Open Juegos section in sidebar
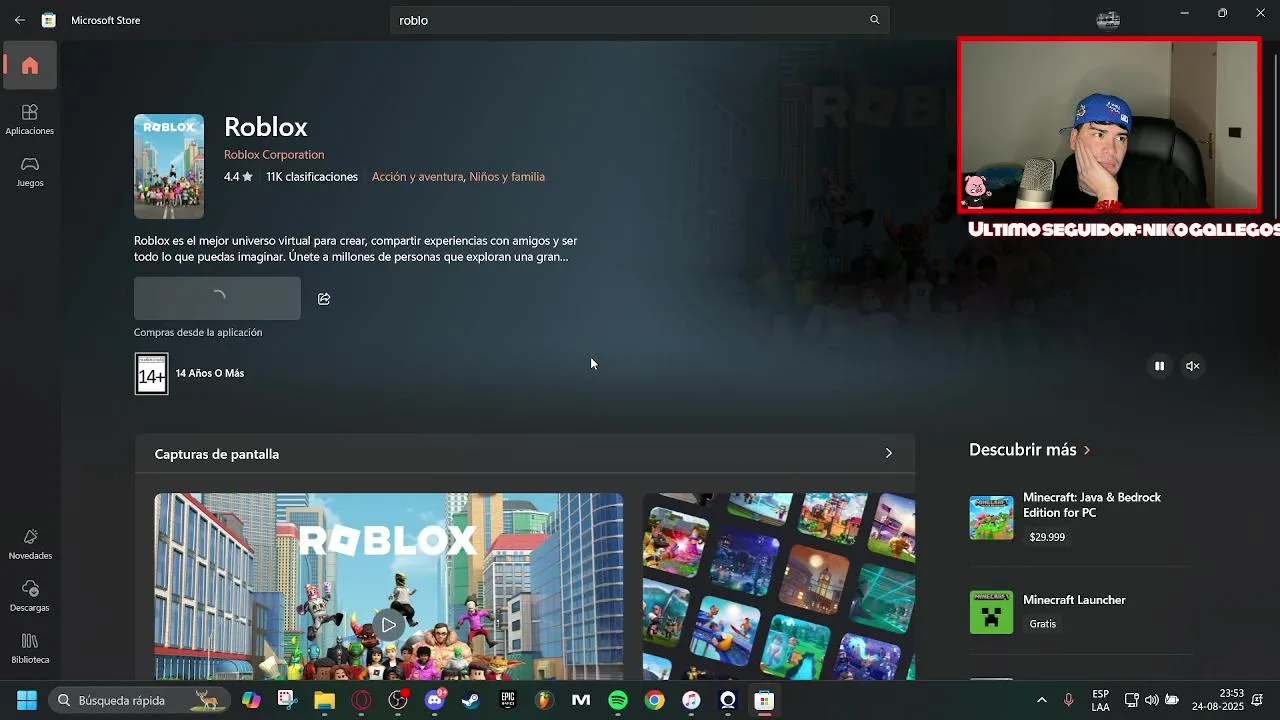The height and width of the screenshot is (720, 1280). click(x=30, y=172)
